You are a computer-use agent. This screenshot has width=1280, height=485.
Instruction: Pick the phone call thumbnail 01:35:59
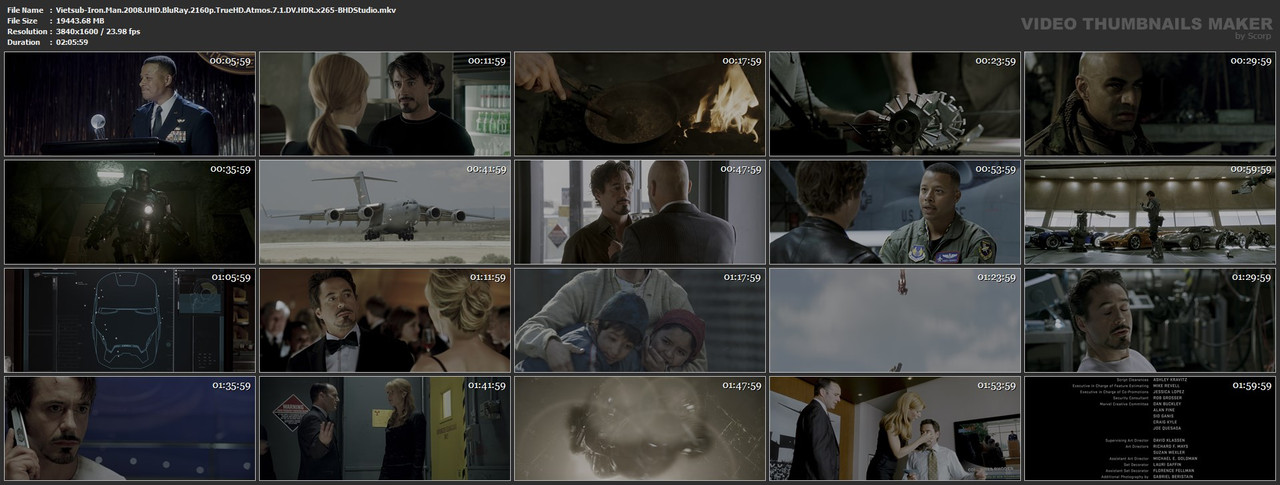(x=130, y=428)
